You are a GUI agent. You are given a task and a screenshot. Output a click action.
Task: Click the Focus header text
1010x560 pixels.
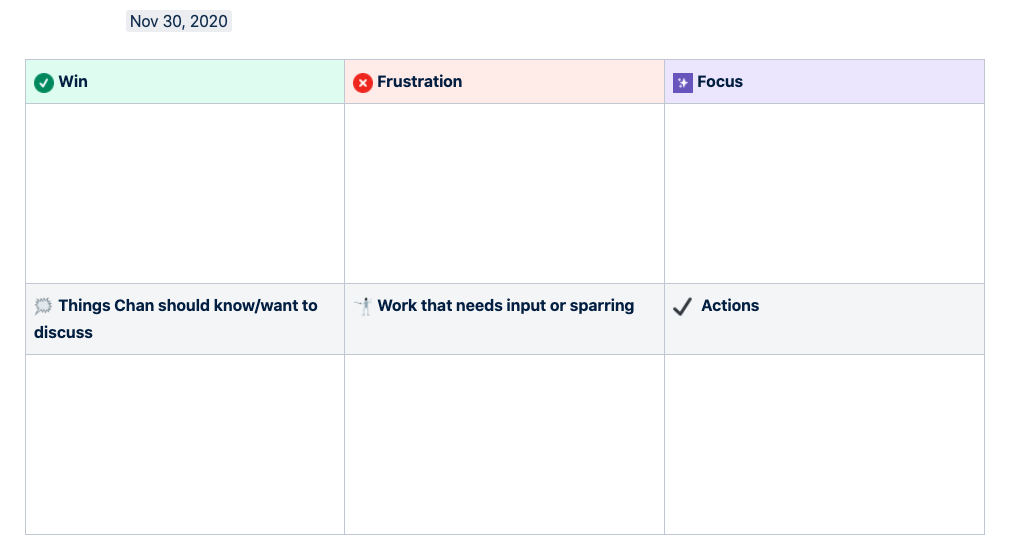tap(719, 82)
